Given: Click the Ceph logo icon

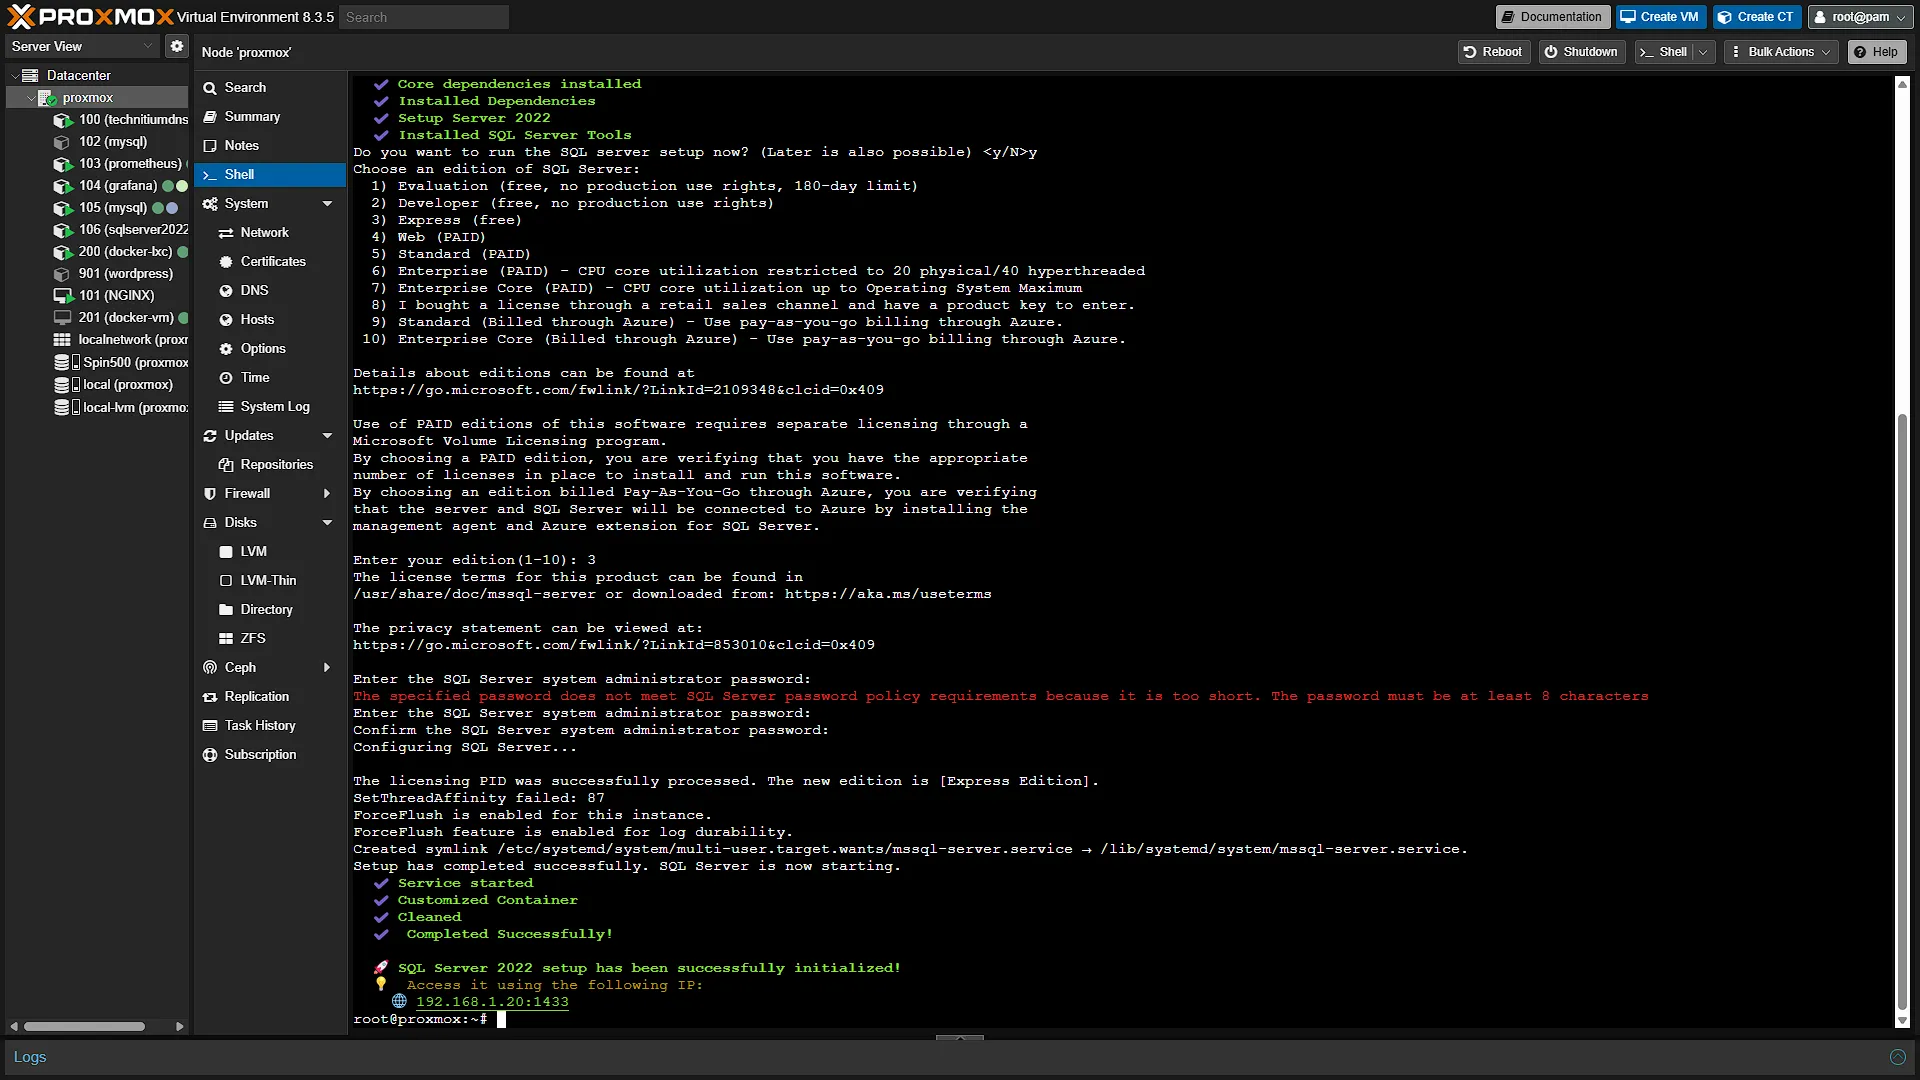Looking at the screenshot, I should pyautogui.click(x=210, y=667).
